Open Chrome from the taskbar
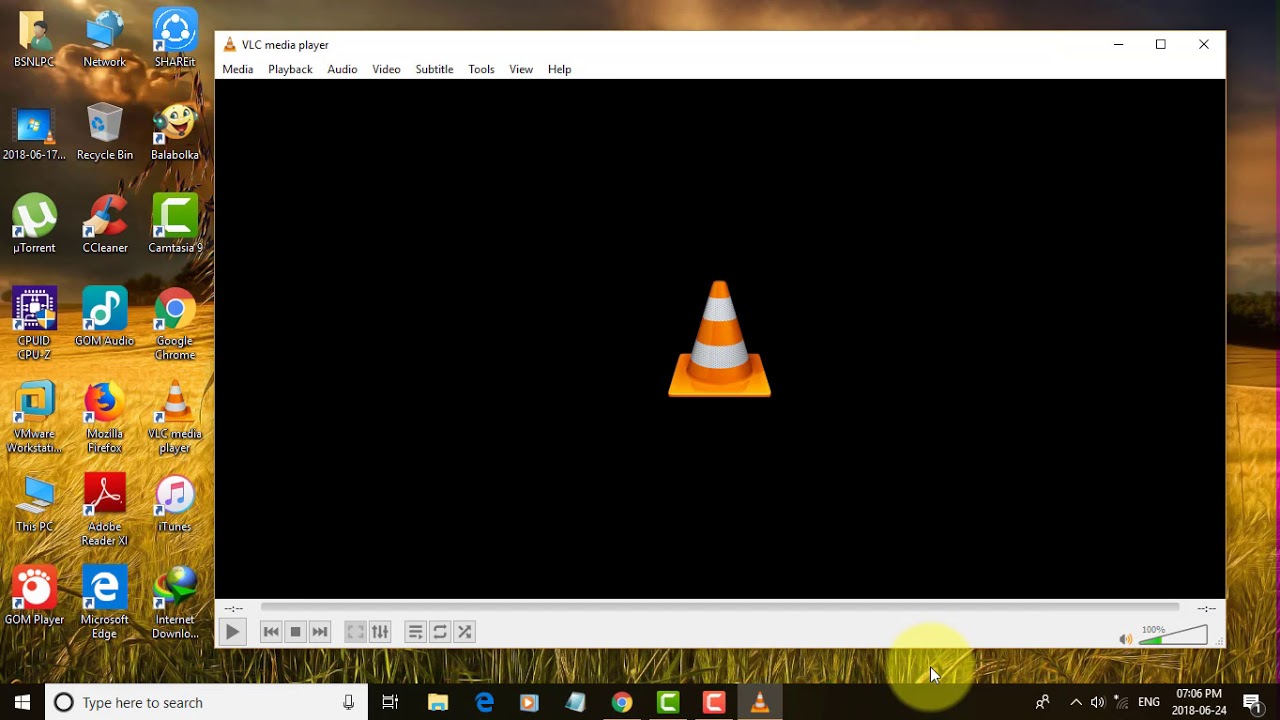This screenshot has height=720, width=1280. point(622,702)
